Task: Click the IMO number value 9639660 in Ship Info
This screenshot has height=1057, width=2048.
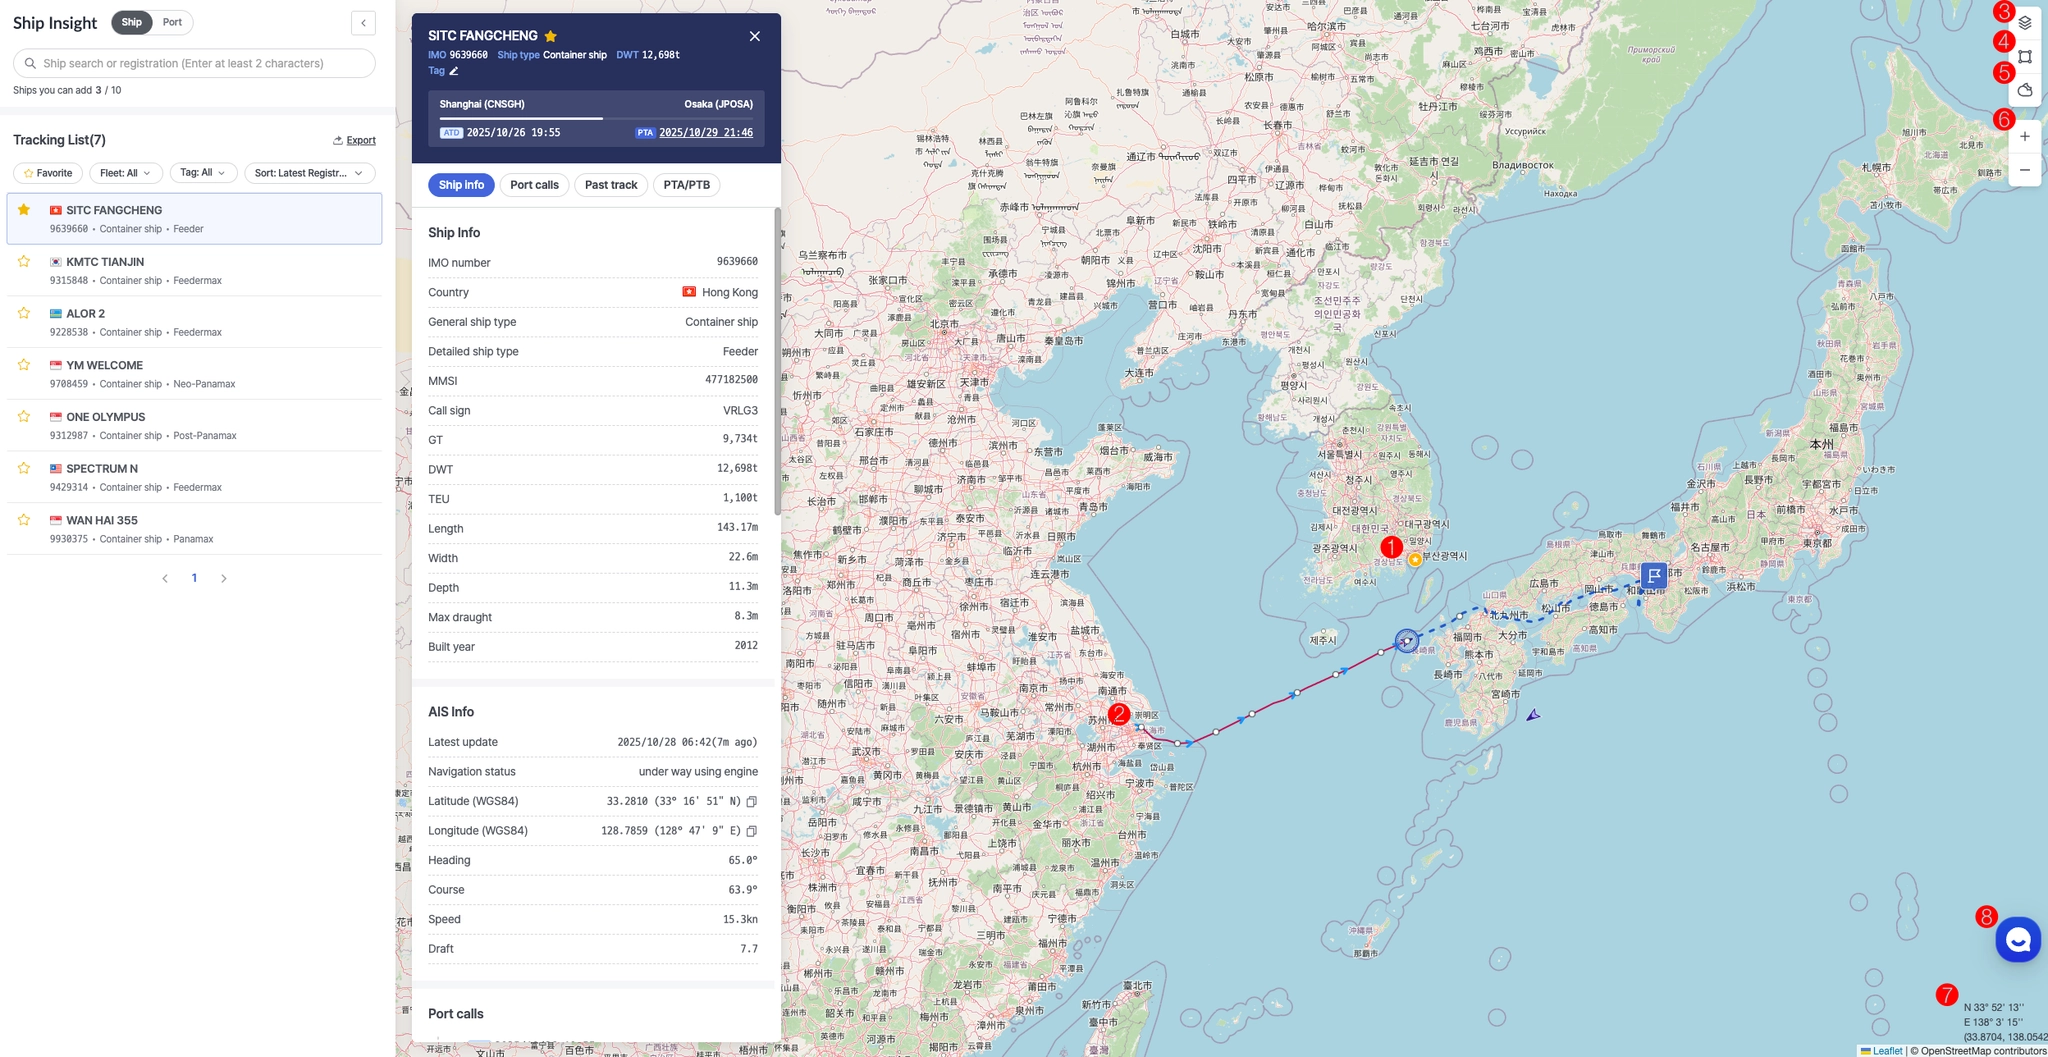Action: [737, 262]
